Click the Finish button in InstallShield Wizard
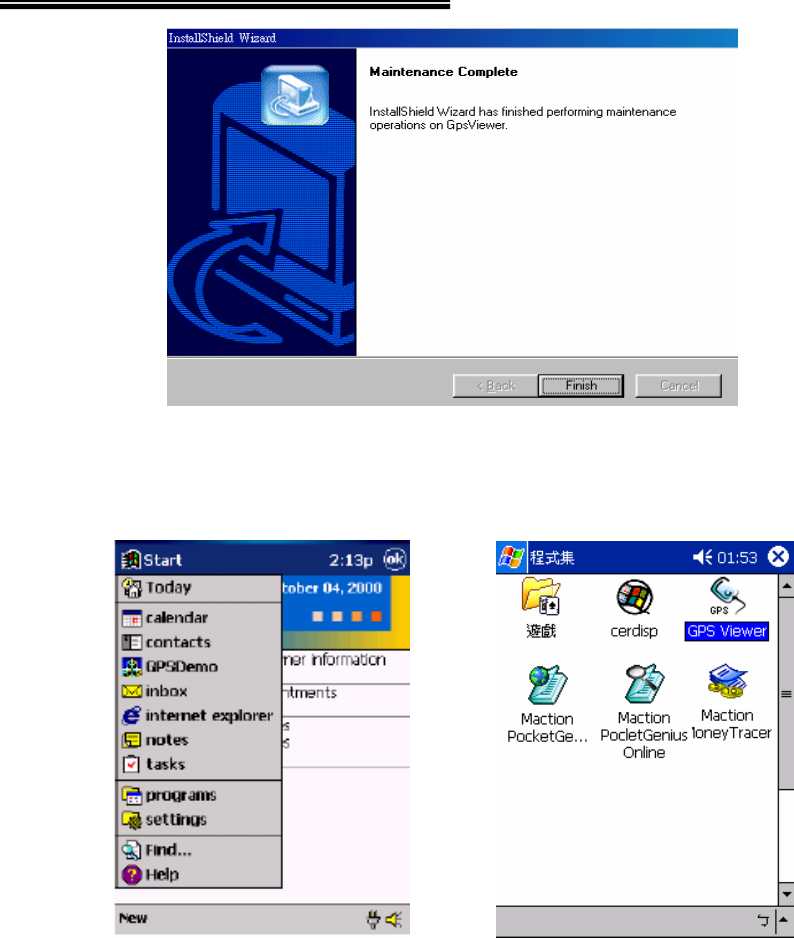The width and height of the screenshot is (794, 938). coord(580,386)
